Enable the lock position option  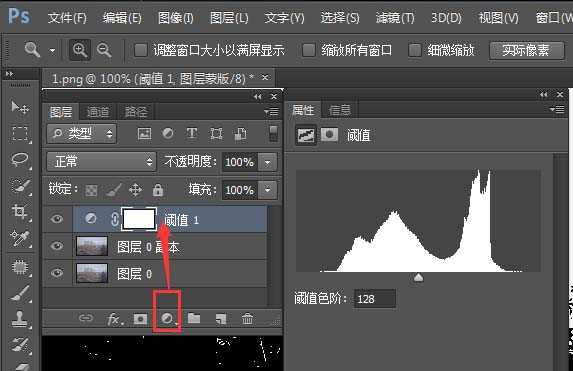coord(135,190)
